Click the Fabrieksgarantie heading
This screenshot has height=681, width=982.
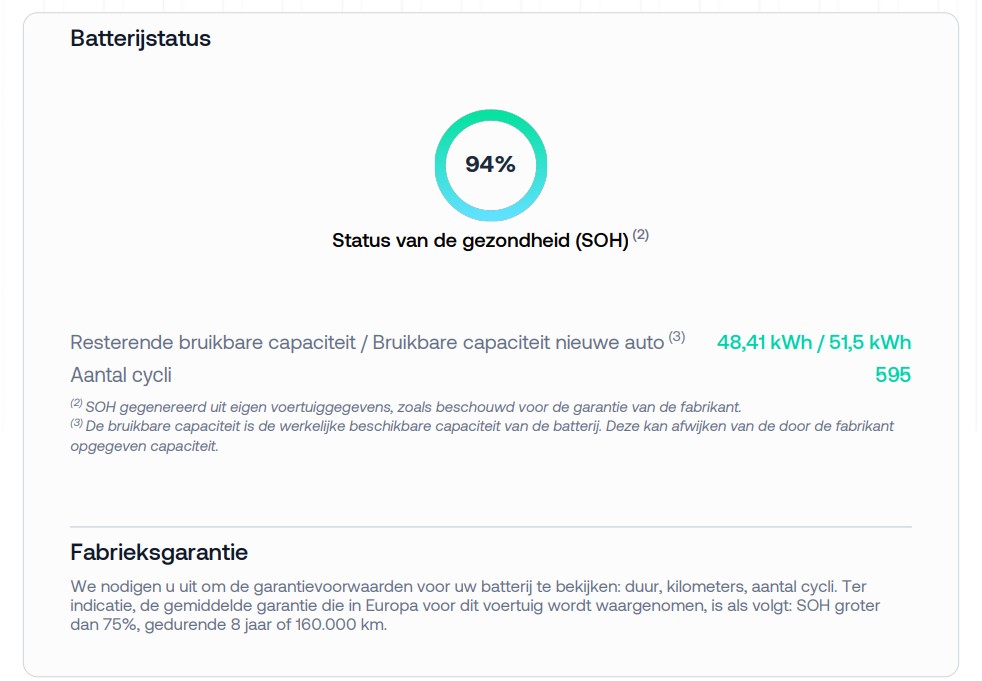tap(159, 552)
